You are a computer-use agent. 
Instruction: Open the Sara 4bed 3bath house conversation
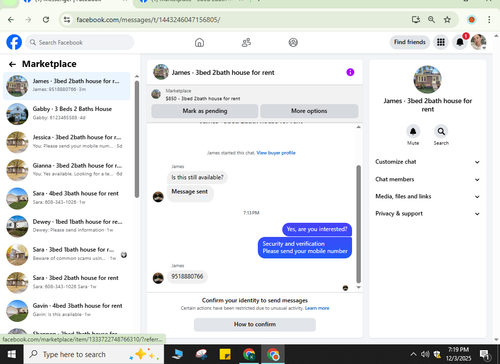point(66,198)
